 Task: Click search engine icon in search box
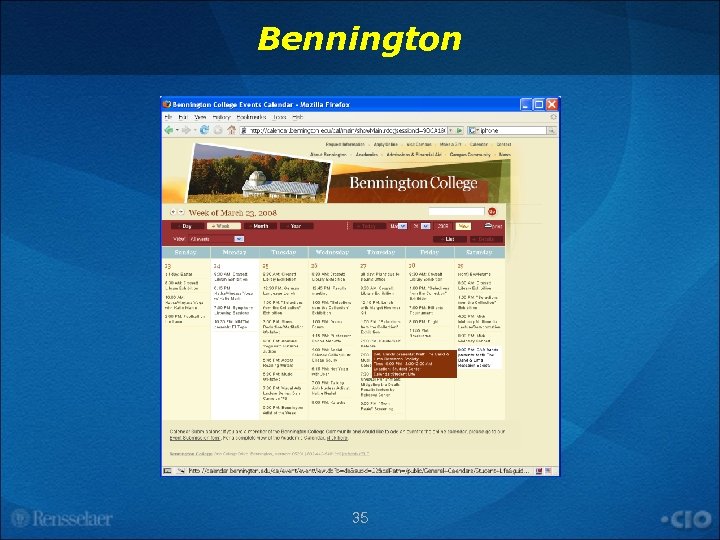pyautogui.click(x=472, y=131)
